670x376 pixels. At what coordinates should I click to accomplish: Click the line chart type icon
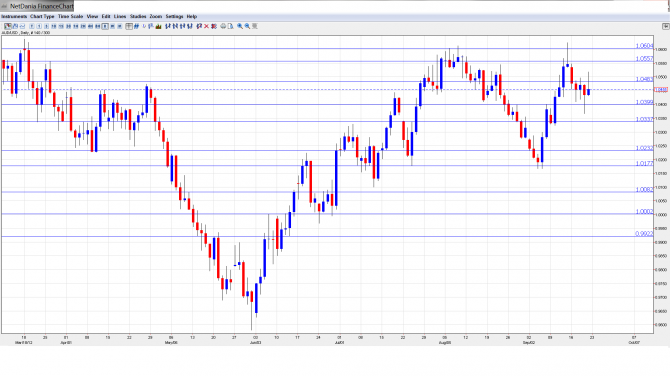point(22,26)
